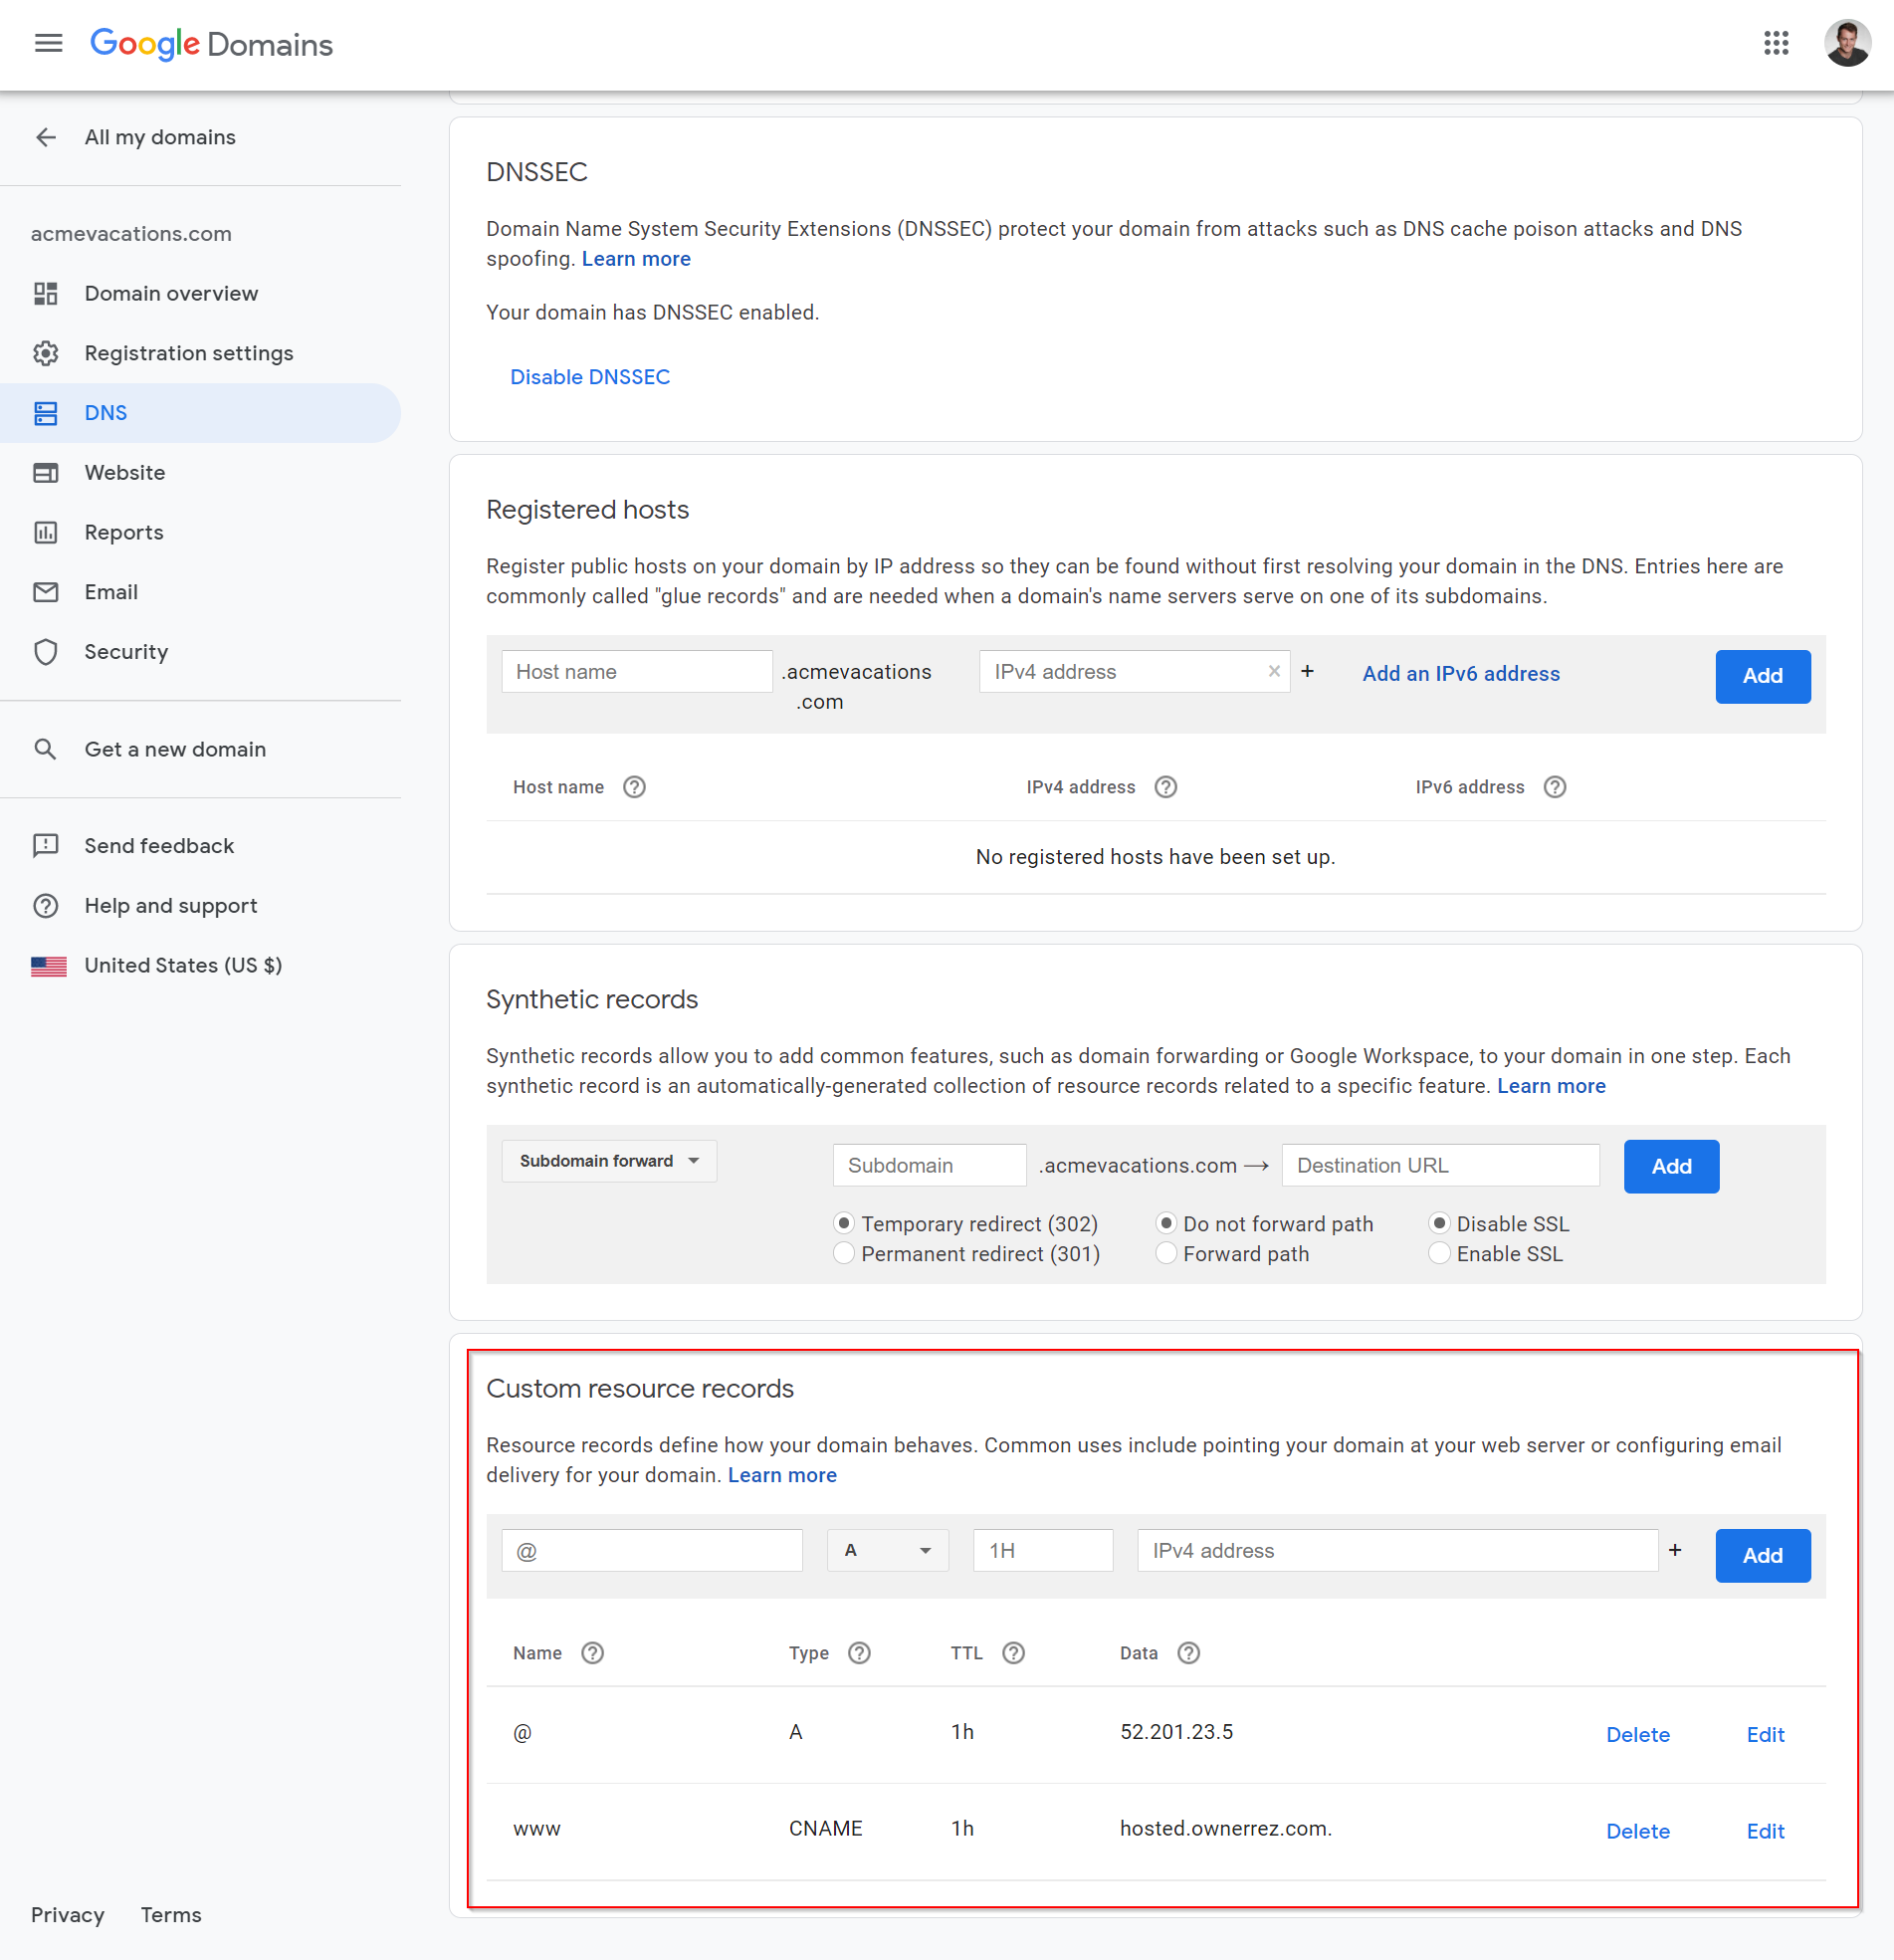The height and width of the screenshot is (1960, 1894).
Task: Click the Send feedback icon
Action: click(x=46, y=846)
